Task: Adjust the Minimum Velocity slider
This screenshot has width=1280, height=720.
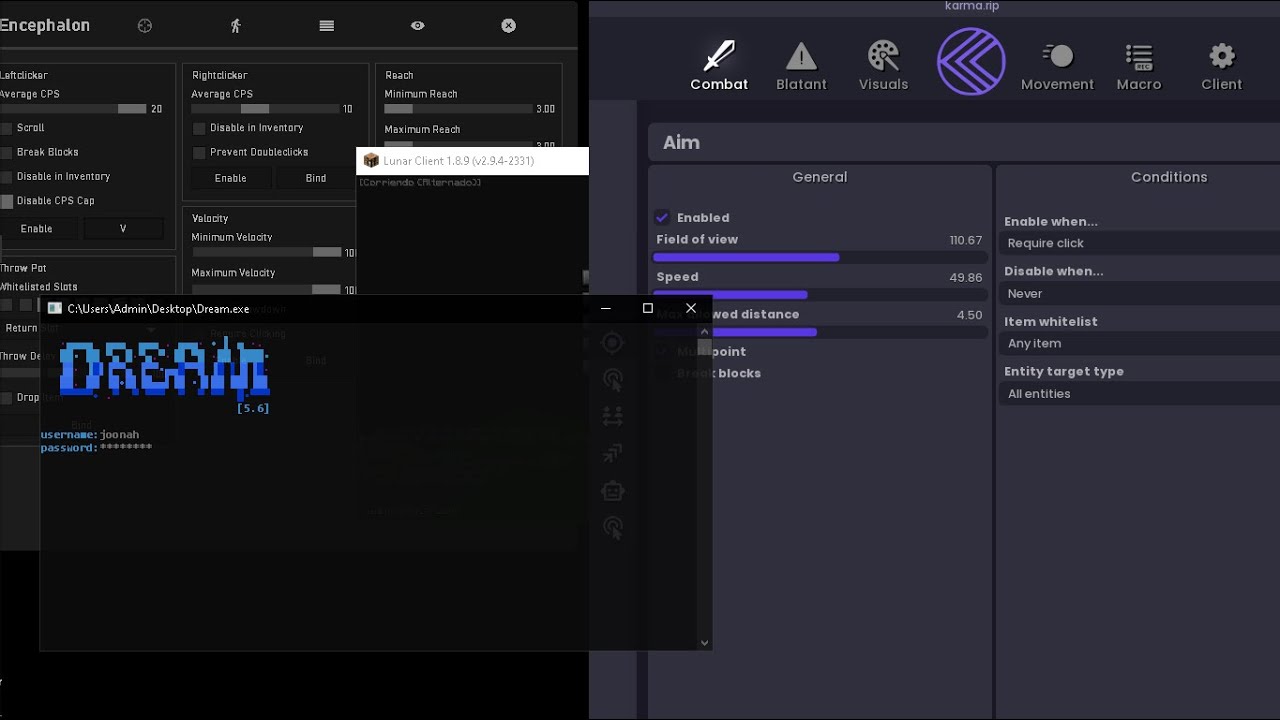Action: [267, 253]
